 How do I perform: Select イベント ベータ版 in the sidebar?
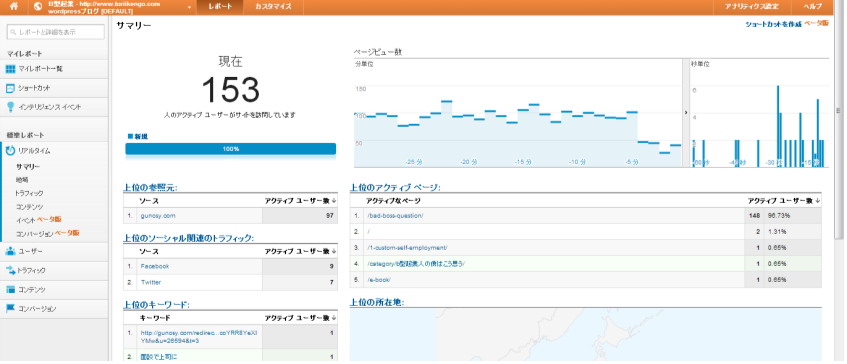tap(38, 219)
